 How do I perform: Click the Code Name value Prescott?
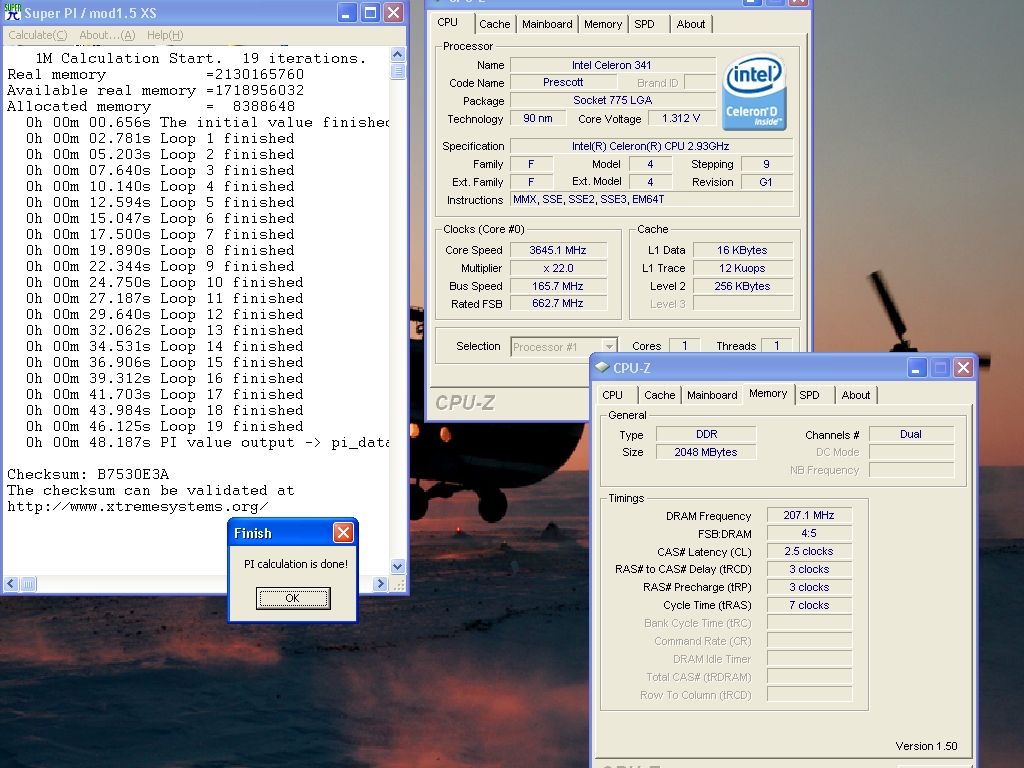click(563, 82)
